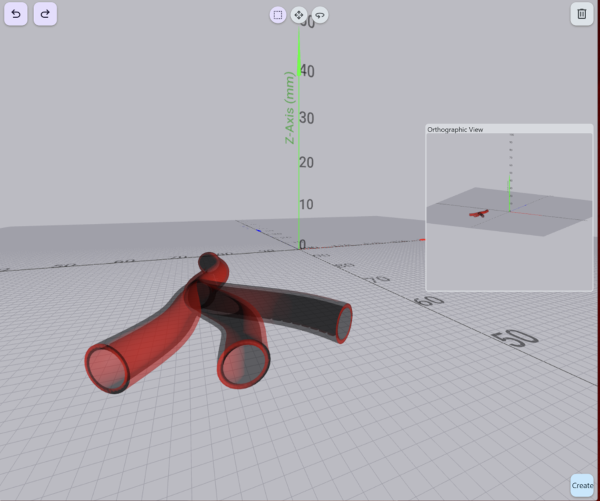Activate the rotate/orbit tool
Viewport: 600px width, 501px height.
pos(320,15)
